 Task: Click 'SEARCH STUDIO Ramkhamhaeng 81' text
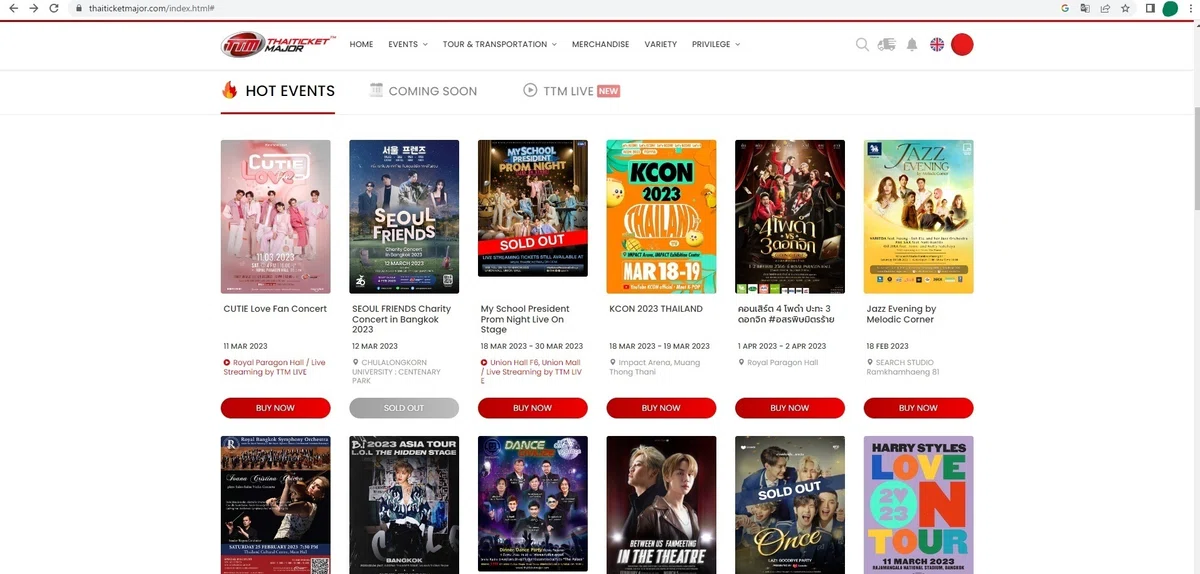(x=904, y=367)
